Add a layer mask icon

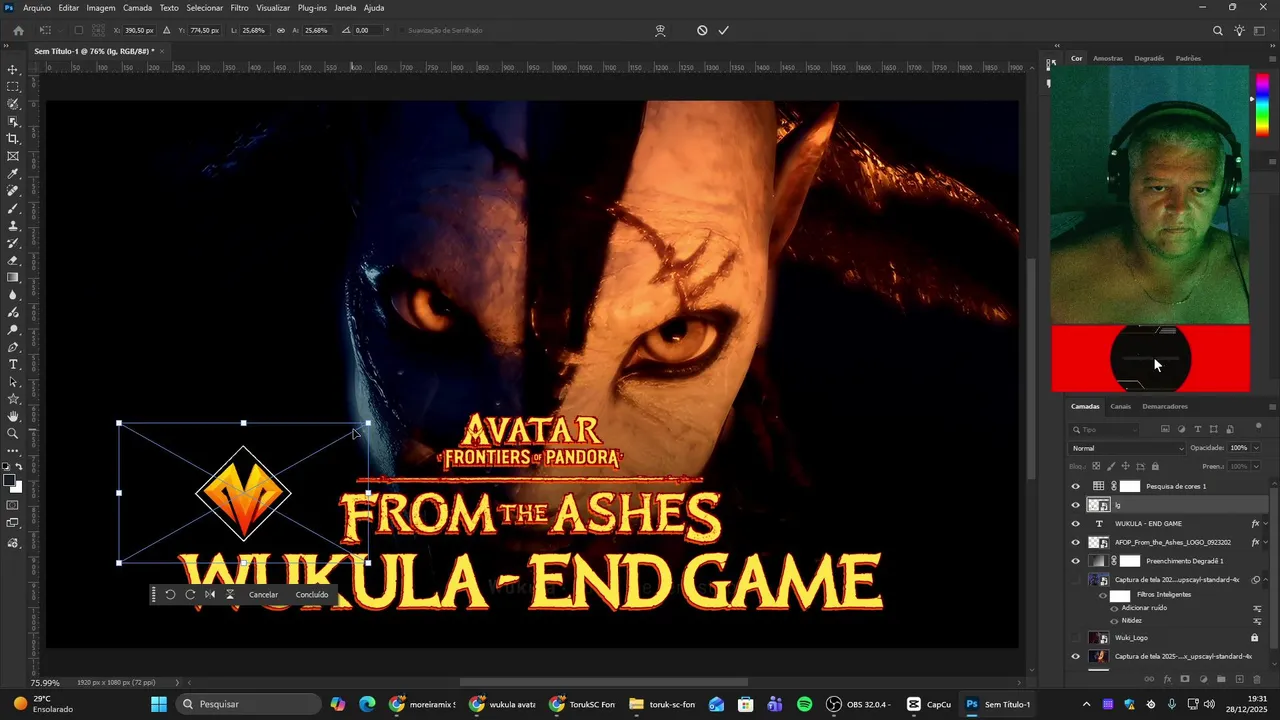pyautogui.click(x=1185, y=679)
